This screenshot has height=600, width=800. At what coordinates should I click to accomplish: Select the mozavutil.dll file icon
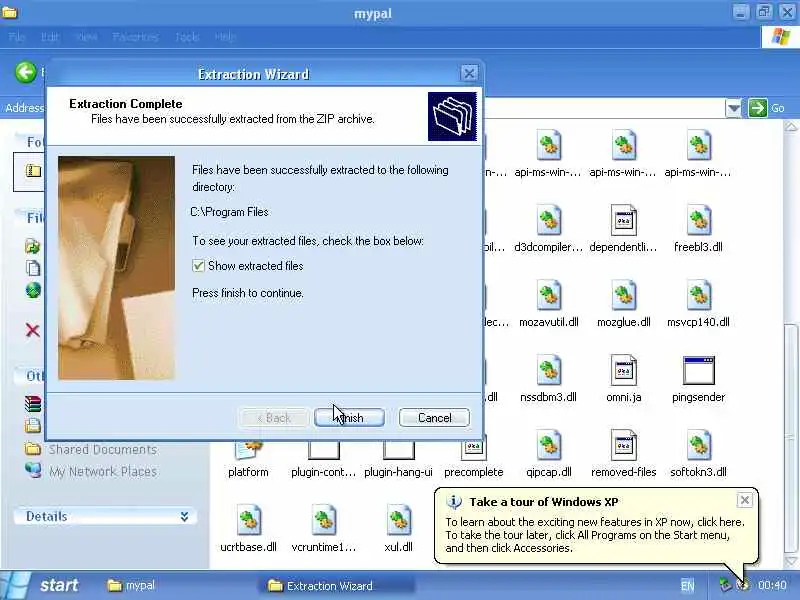[x=548, y=295]
